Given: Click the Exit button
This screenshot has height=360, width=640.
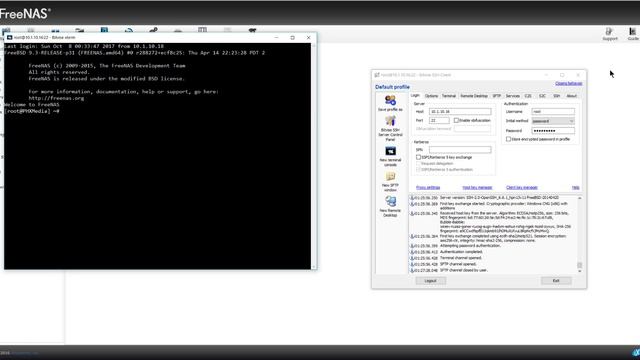Looking at the screenshot, I should (x=556, y=281).
